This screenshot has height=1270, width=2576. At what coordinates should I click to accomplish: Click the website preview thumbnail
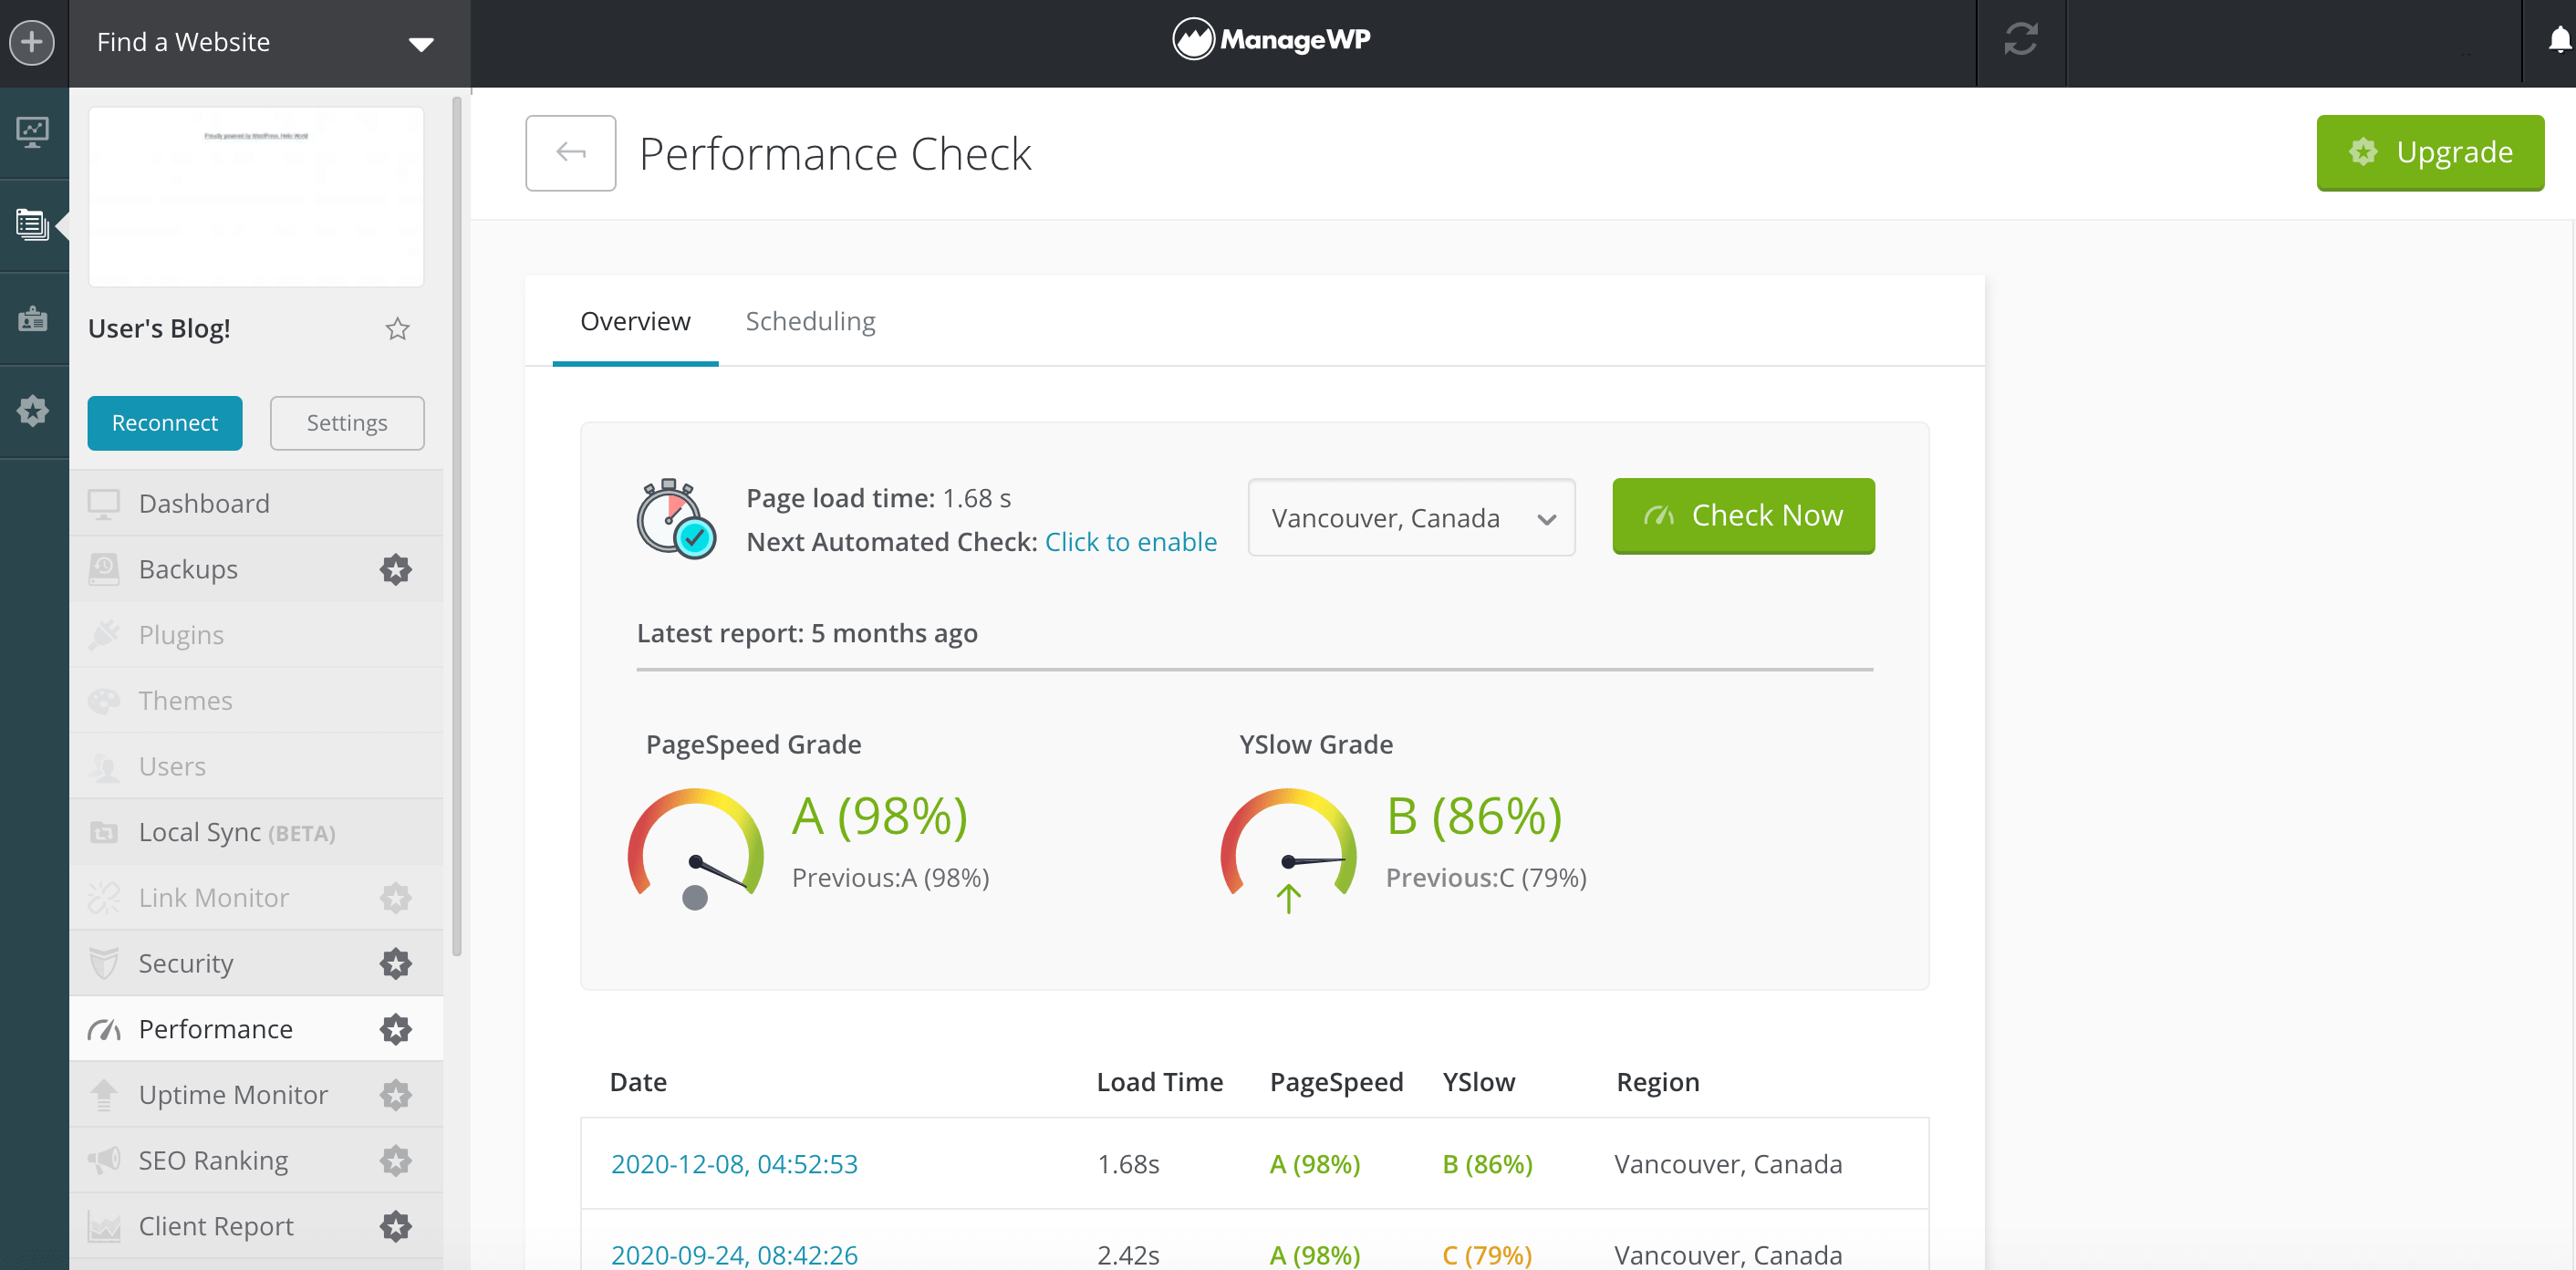point(256,197)
